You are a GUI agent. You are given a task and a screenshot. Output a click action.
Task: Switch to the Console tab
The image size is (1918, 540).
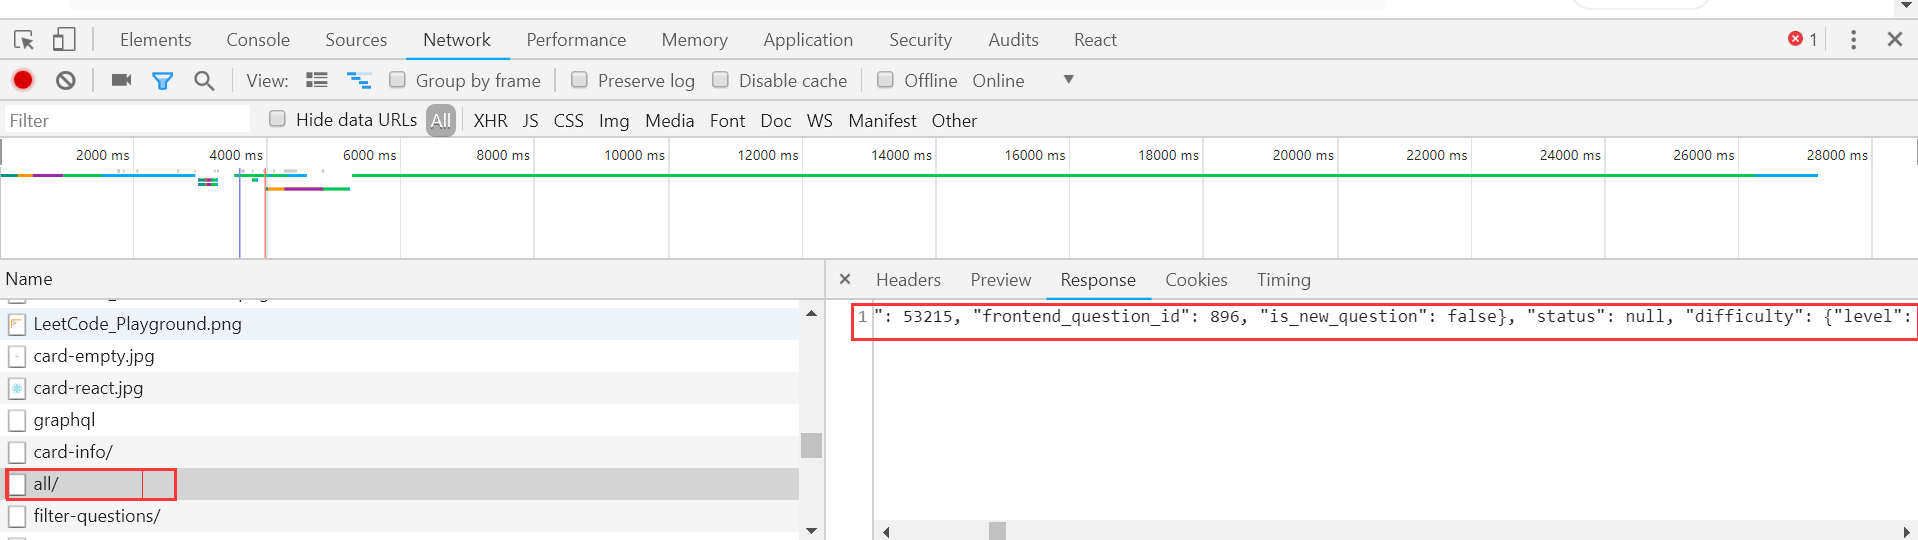(x=258, y=40)
